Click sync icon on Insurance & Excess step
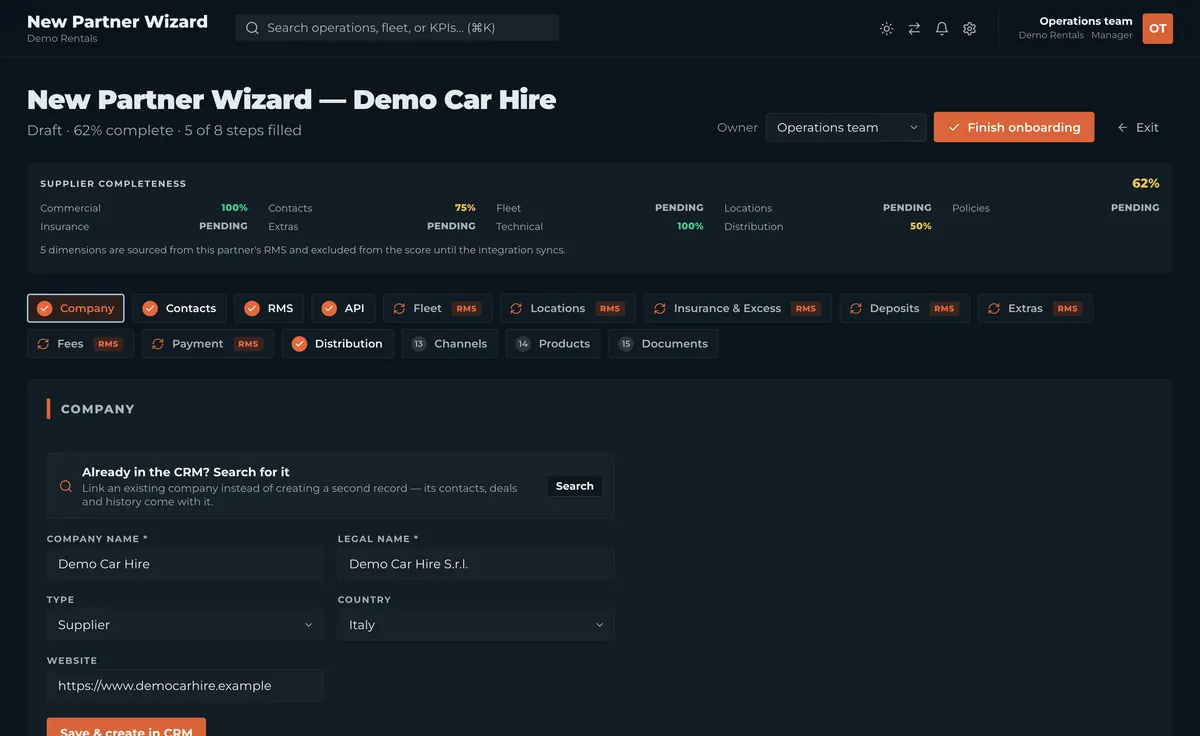This screenshot has height=736, width=1200. [x=660, y=308]
